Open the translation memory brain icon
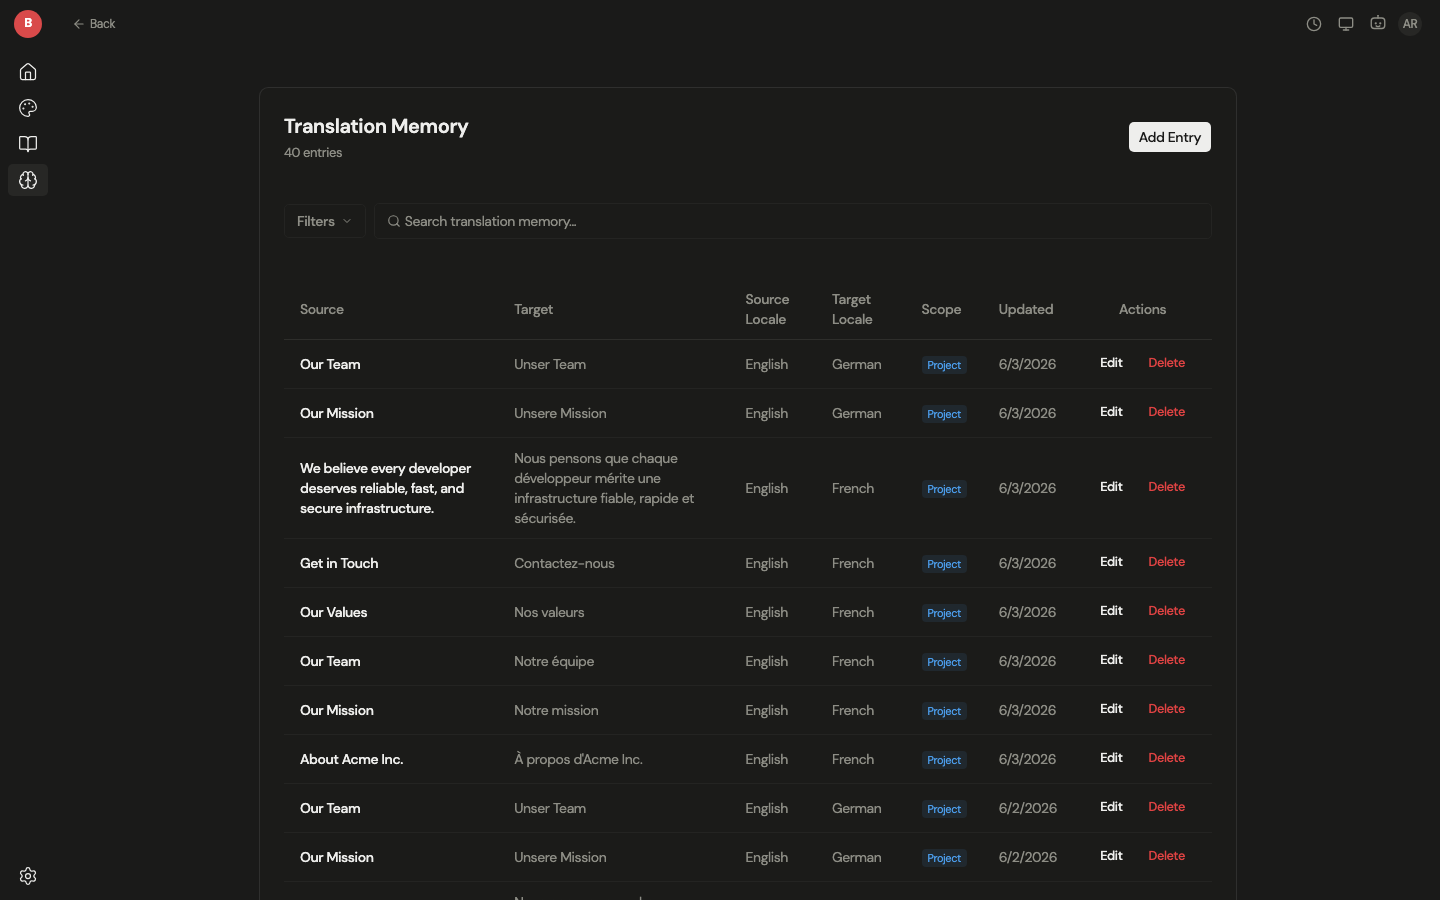This screenshot has width=1440, height=900. coord(28,180)
